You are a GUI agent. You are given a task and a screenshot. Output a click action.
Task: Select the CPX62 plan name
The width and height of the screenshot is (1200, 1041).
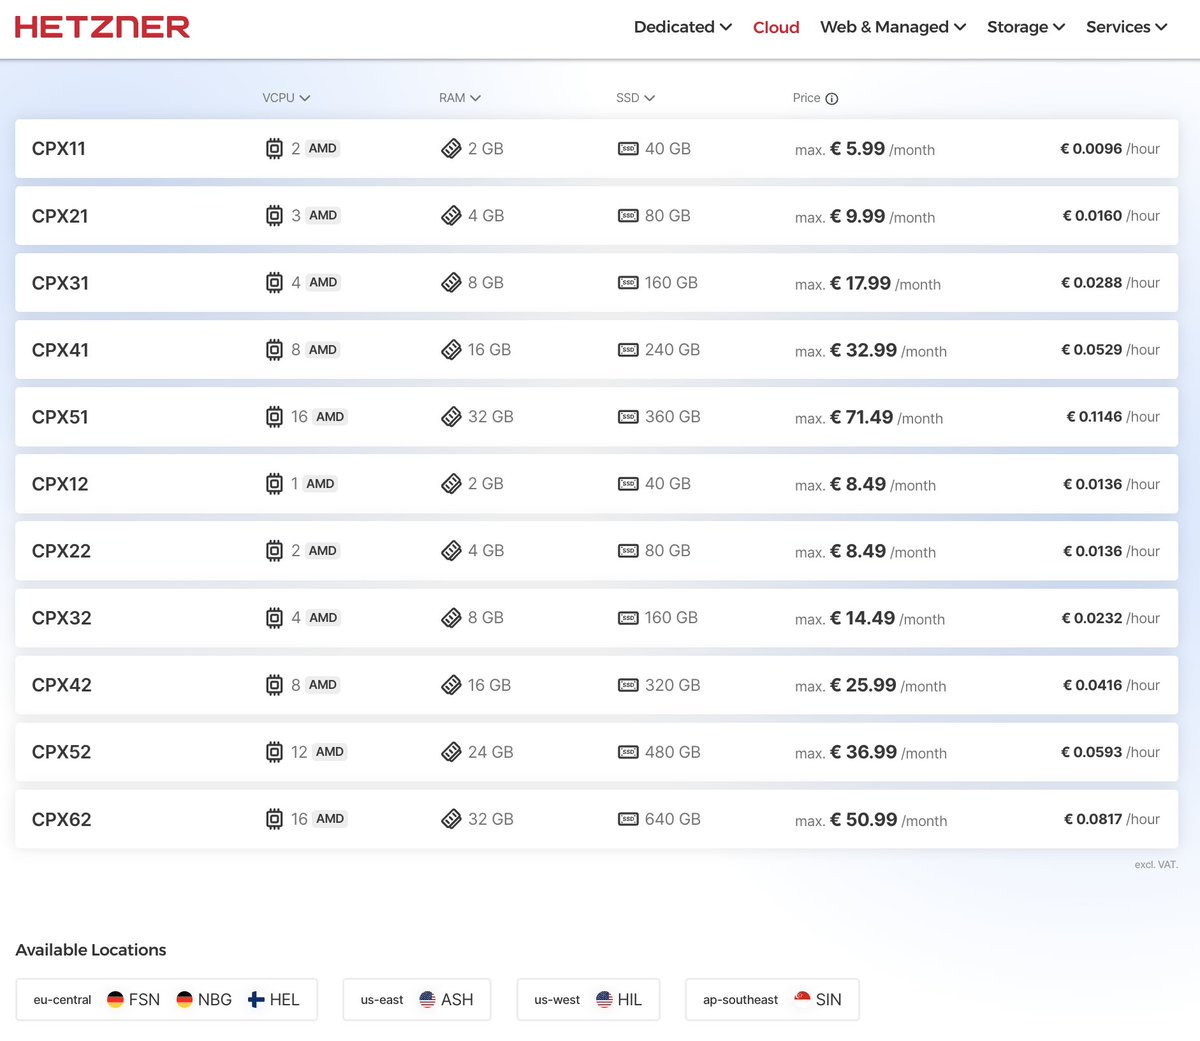point(61,819)
